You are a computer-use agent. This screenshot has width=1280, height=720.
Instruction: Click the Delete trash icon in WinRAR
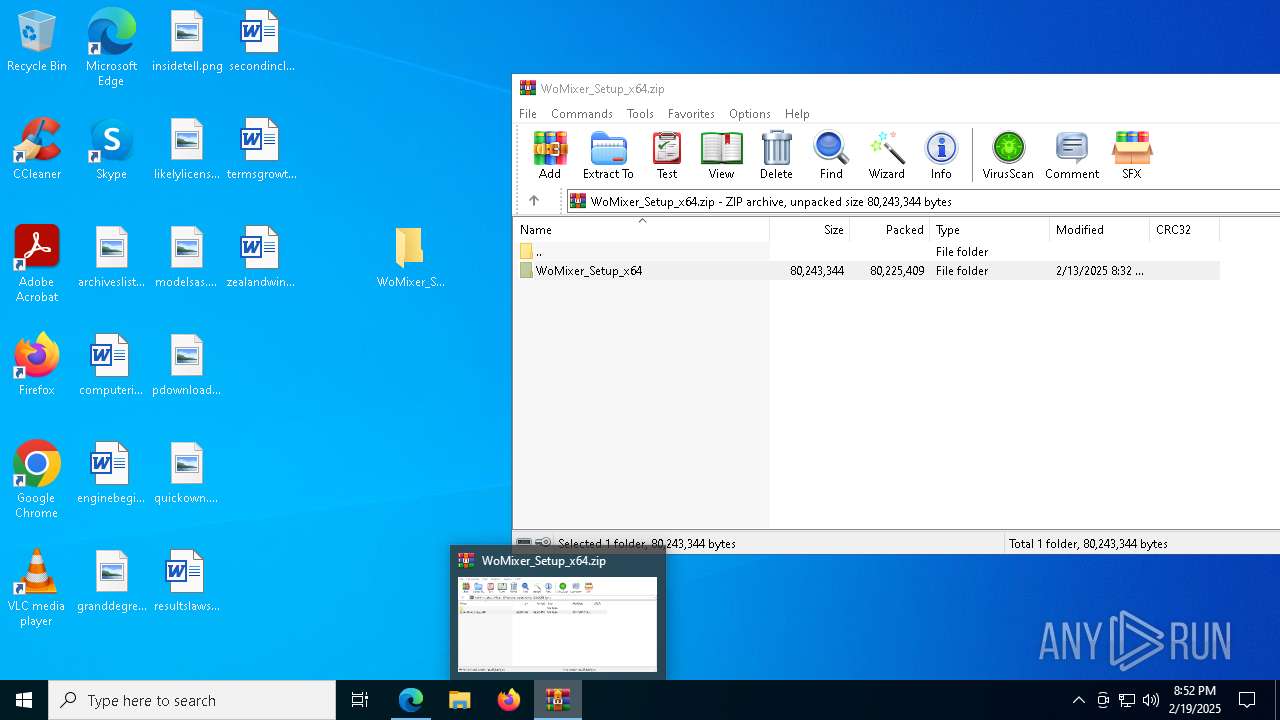[776, 155]
